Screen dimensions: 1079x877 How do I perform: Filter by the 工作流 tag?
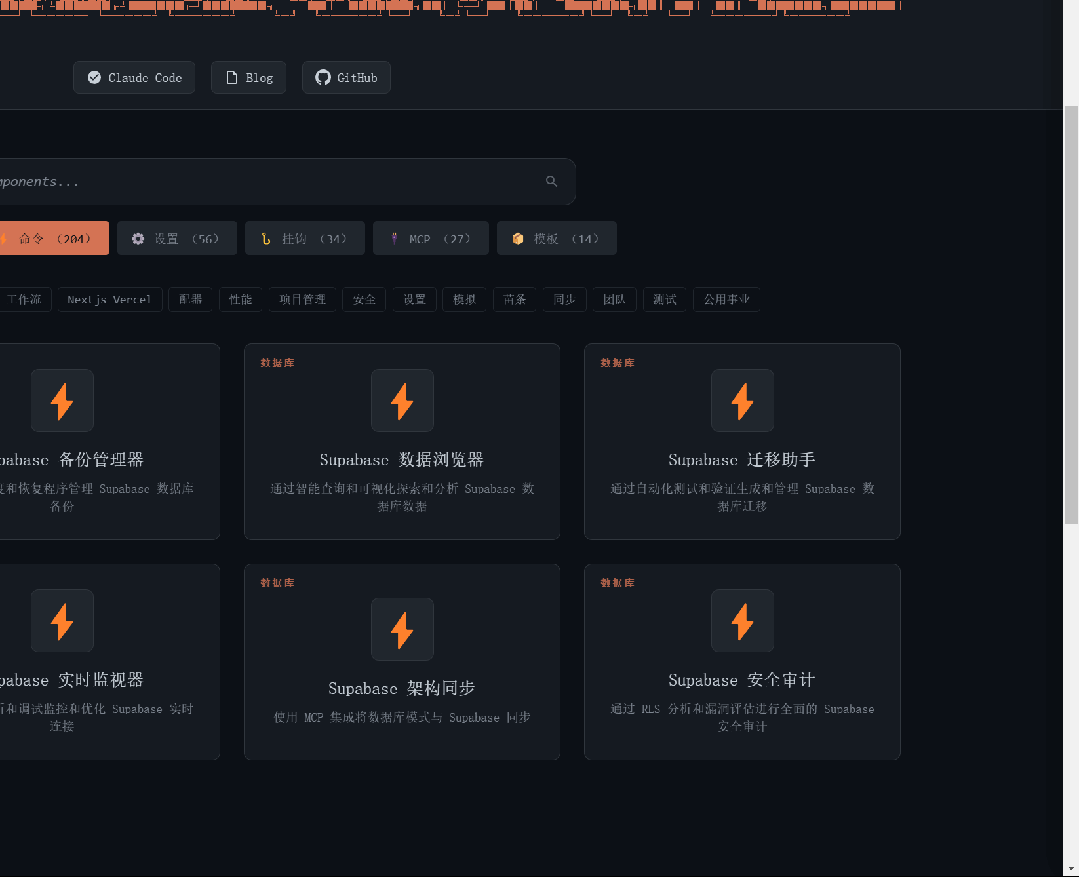pos(25,299)
